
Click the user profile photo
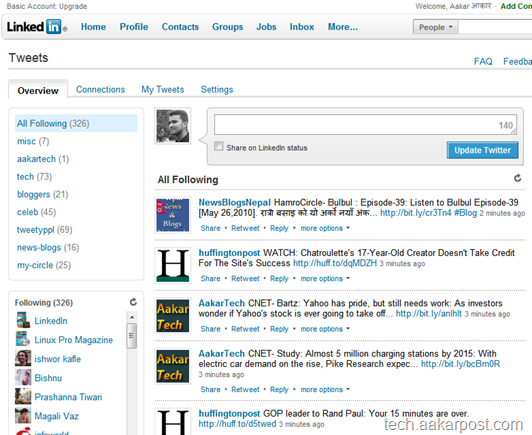(173, 126)
